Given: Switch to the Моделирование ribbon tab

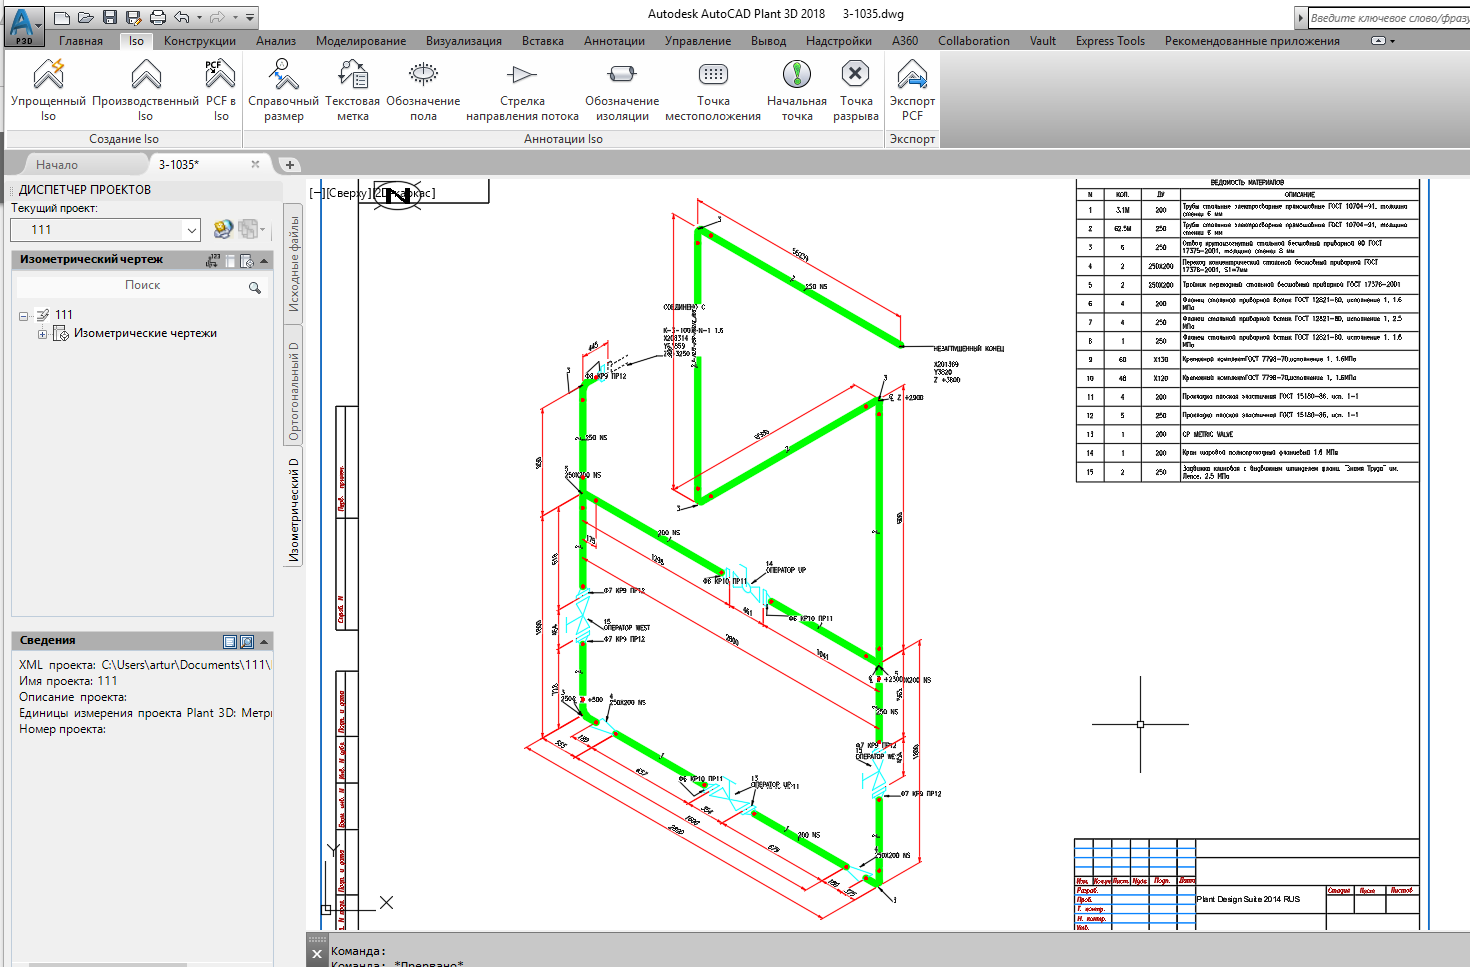Looking at the screenshot, I should [x=361, y=41].
